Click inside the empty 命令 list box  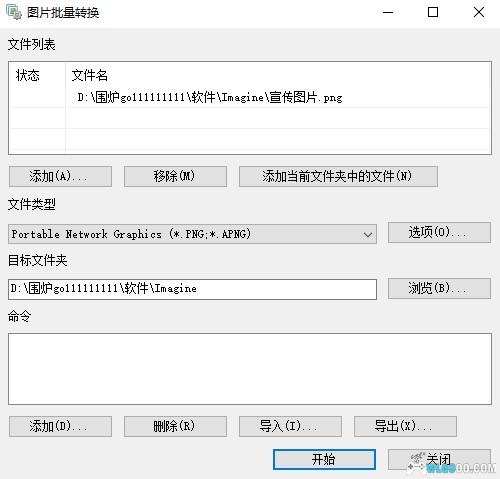(x=250, y=369)
